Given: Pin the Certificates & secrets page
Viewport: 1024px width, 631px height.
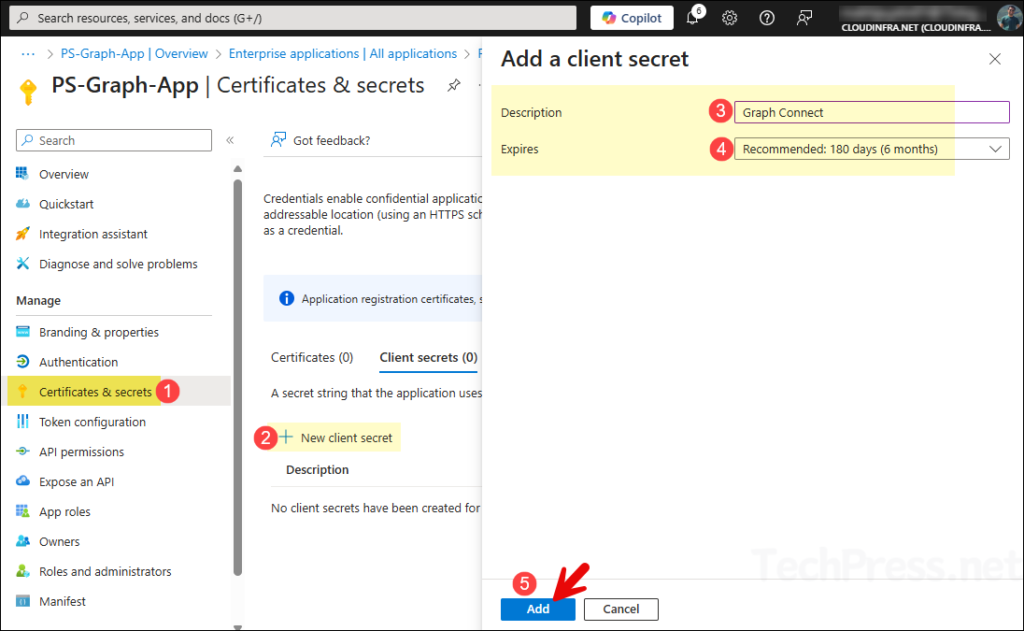Looking at the screenshot, I should point(453,86).
